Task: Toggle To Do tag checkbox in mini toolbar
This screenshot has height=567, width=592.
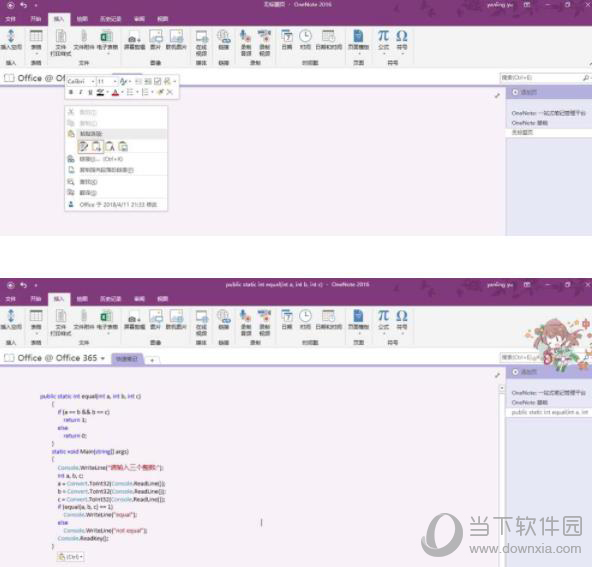Action: [x=157, y=81]
